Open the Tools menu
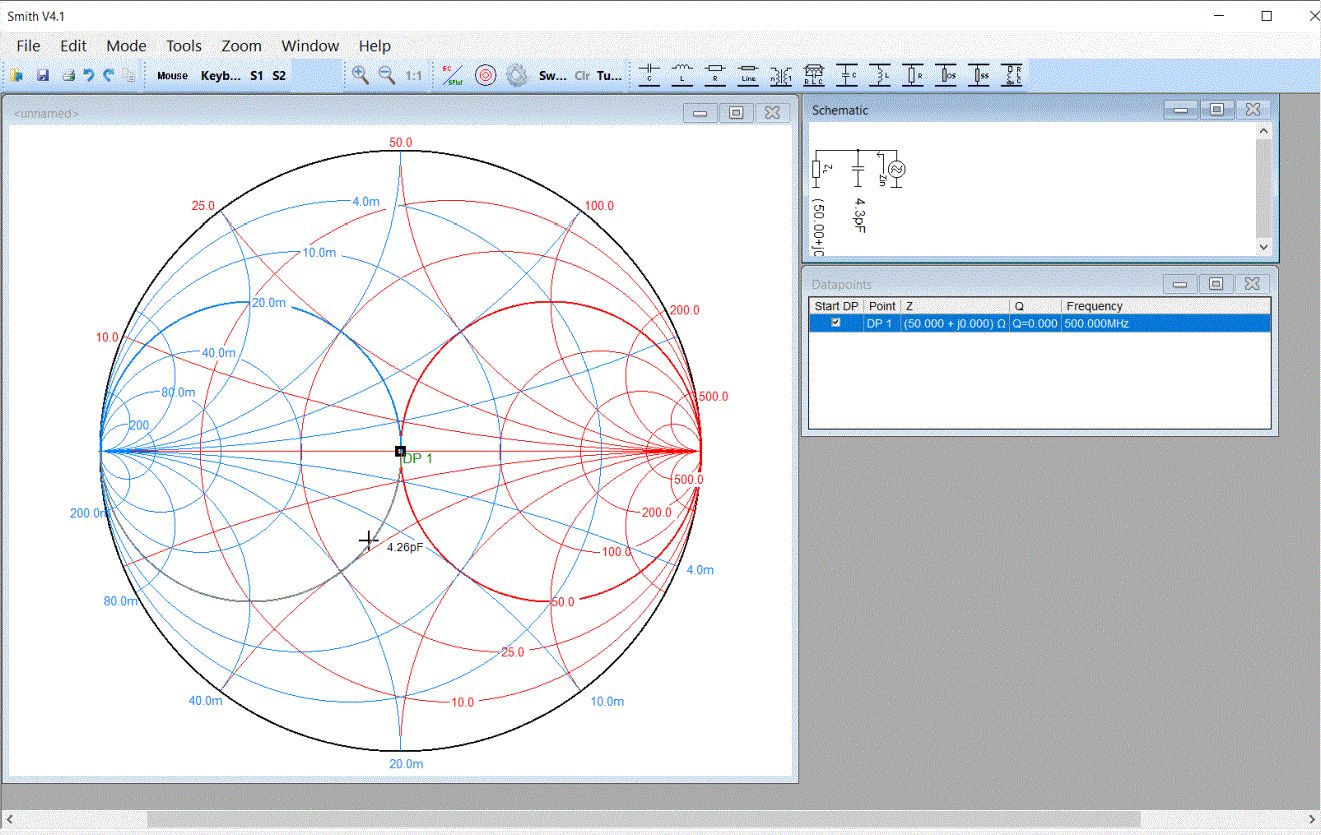The width and height of the screenshot is (1321, 835). click(184, 46)
